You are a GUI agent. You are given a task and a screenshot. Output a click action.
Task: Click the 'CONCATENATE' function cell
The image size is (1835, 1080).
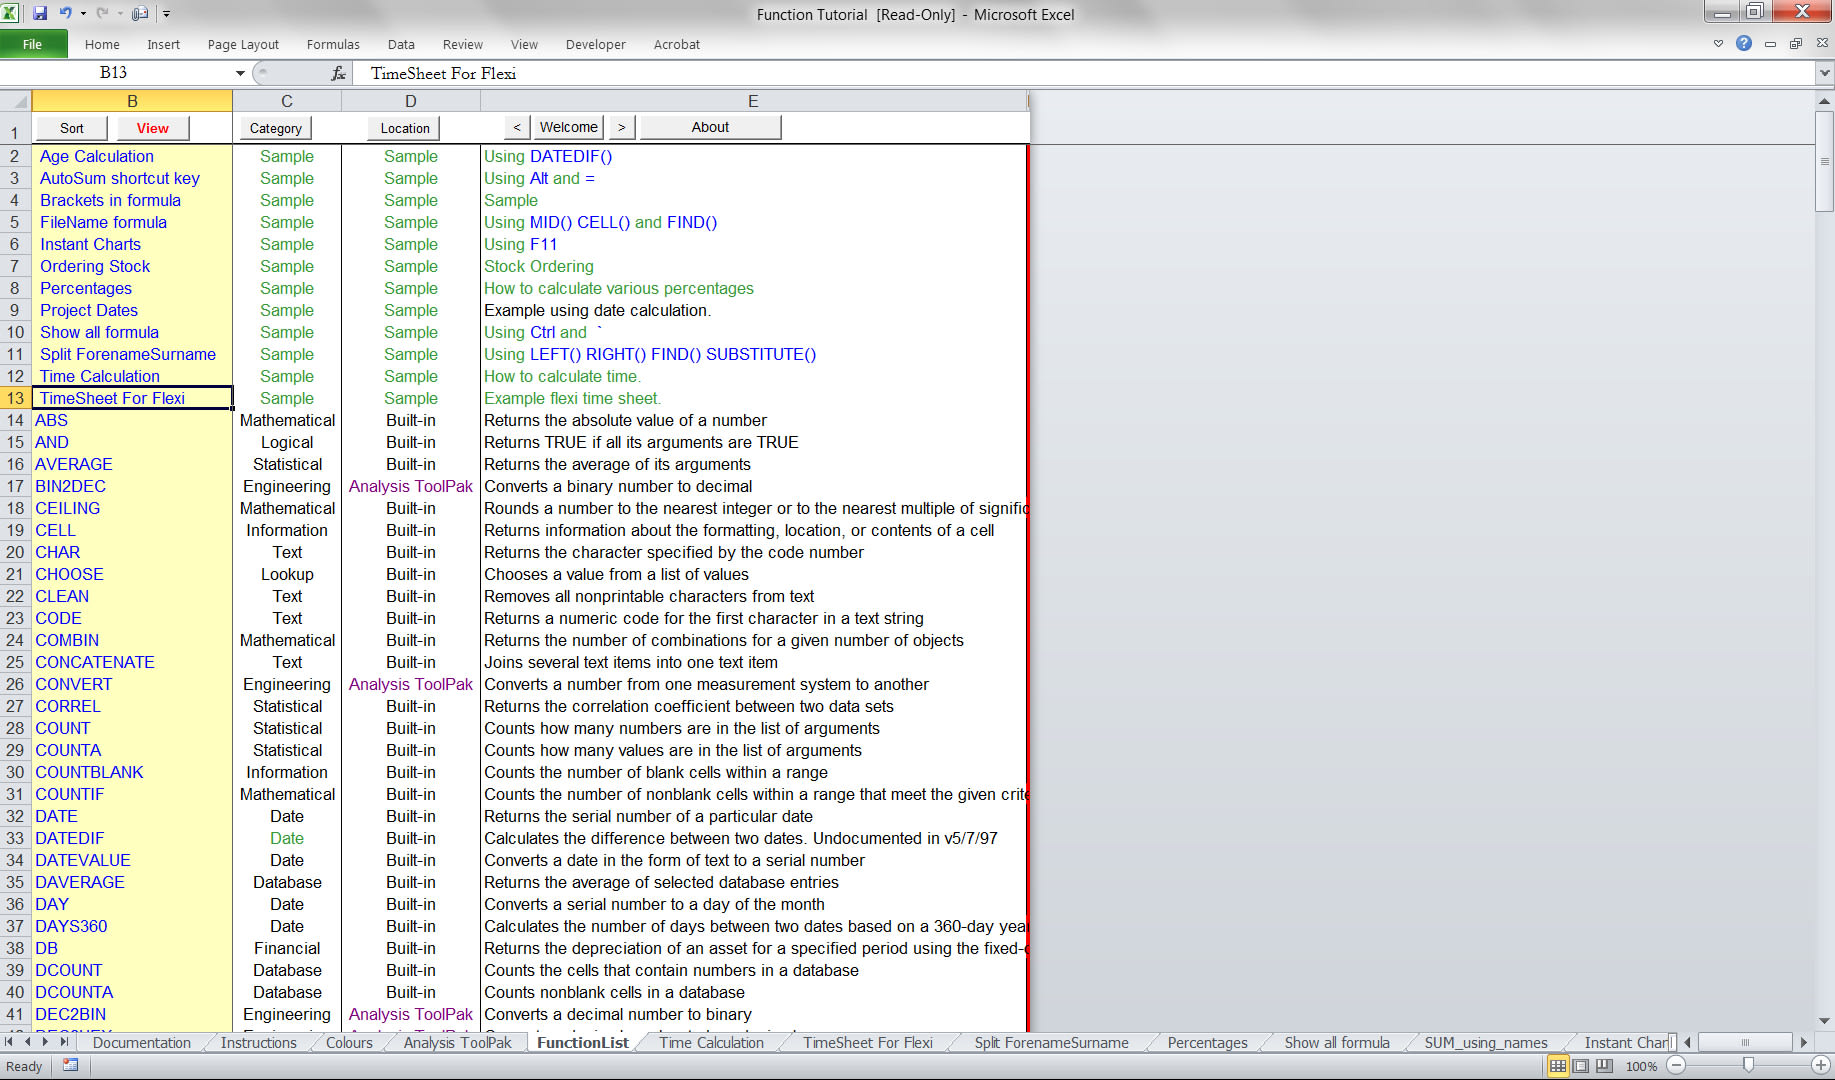pyautogui.click(x=132, y=662)
